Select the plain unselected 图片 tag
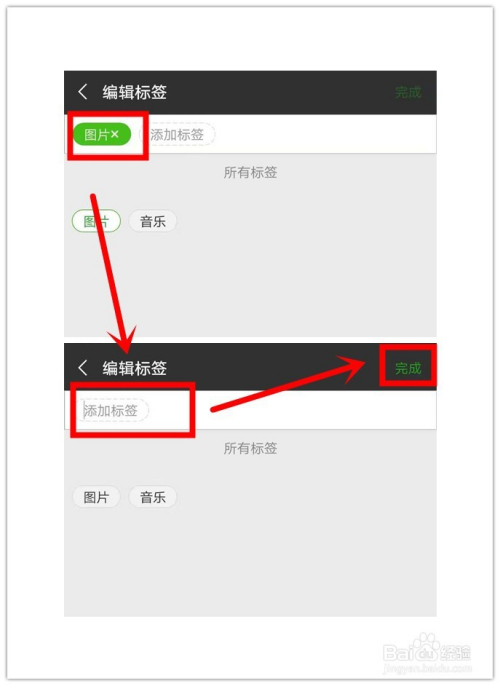The height and width of the screenshot is (686, 500). (96, 497)
